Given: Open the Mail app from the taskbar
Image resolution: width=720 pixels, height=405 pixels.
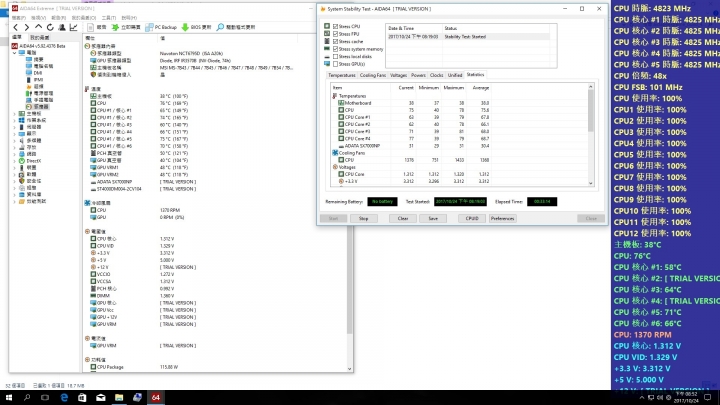Looking at the screenshot, I should pos(101,398).
